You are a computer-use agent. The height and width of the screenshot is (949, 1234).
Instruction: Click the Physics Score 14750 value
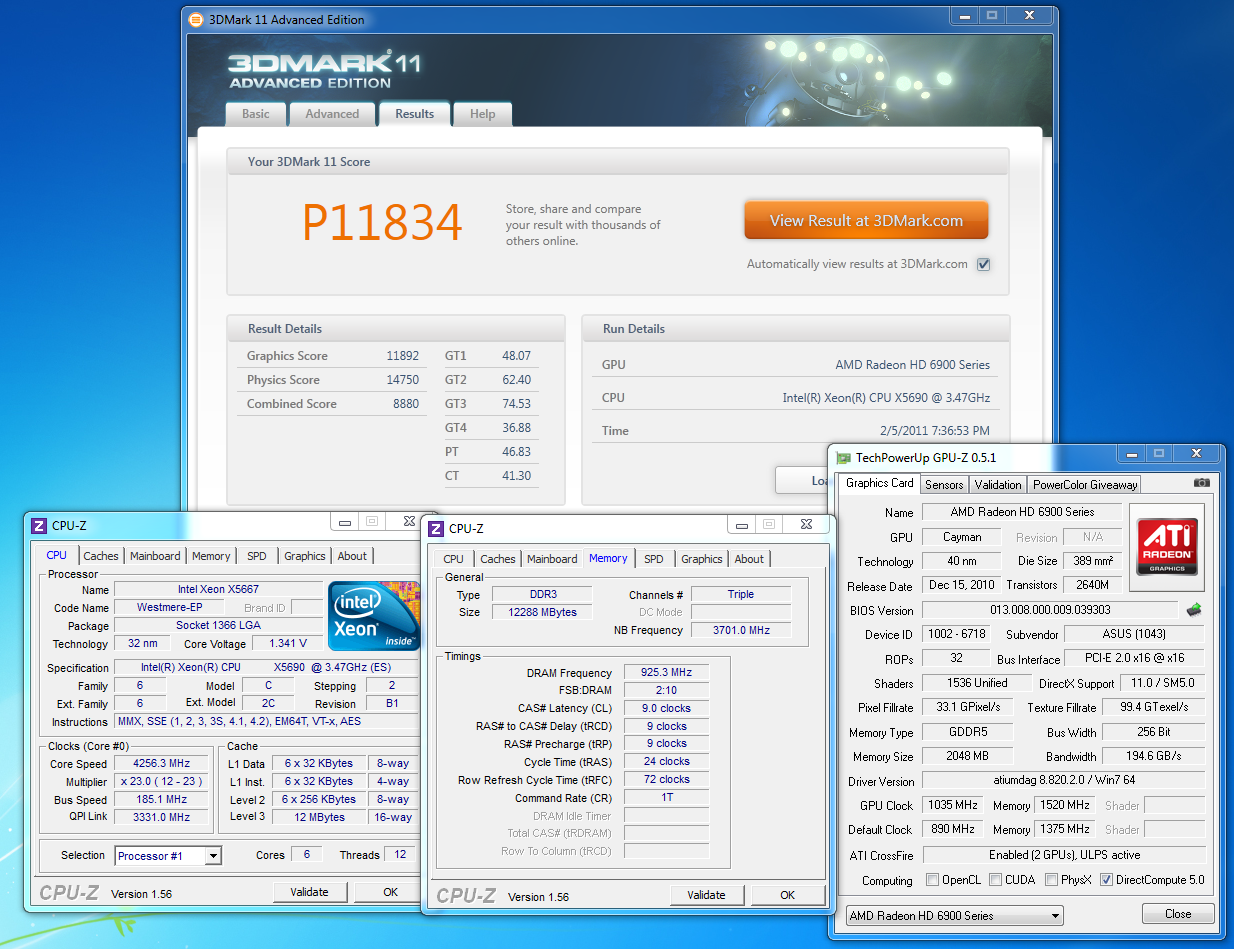[403, 380]
